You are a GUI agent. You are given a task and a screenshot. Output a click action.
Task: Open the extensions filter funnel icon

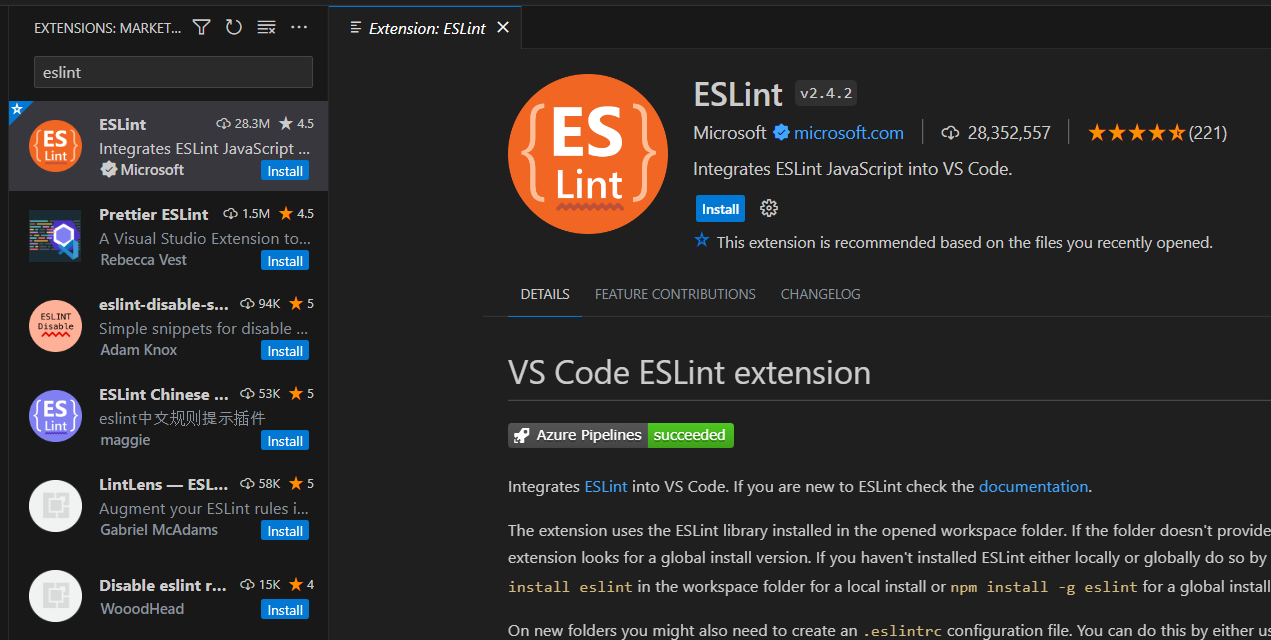(x=202, y=28)
